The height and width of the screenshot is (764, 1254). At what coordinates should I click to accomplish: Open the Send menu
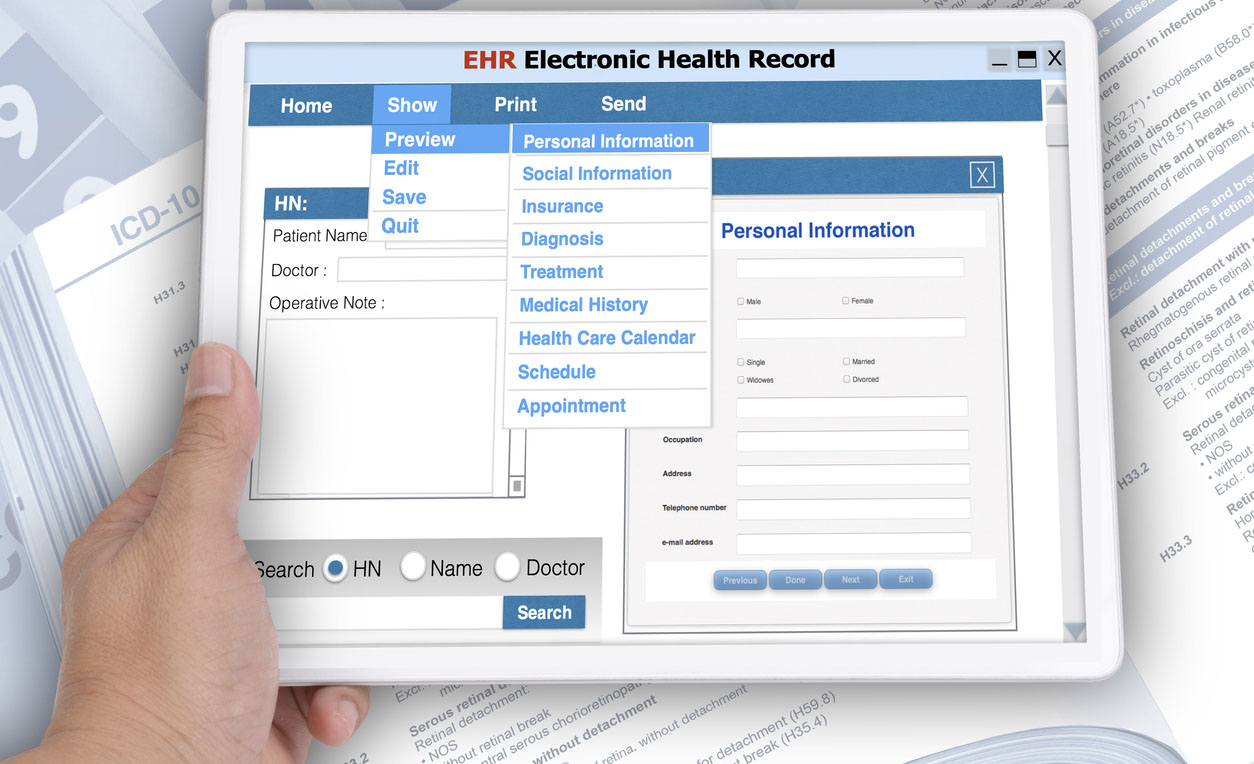pyautogui.click(x=624, y=104)
